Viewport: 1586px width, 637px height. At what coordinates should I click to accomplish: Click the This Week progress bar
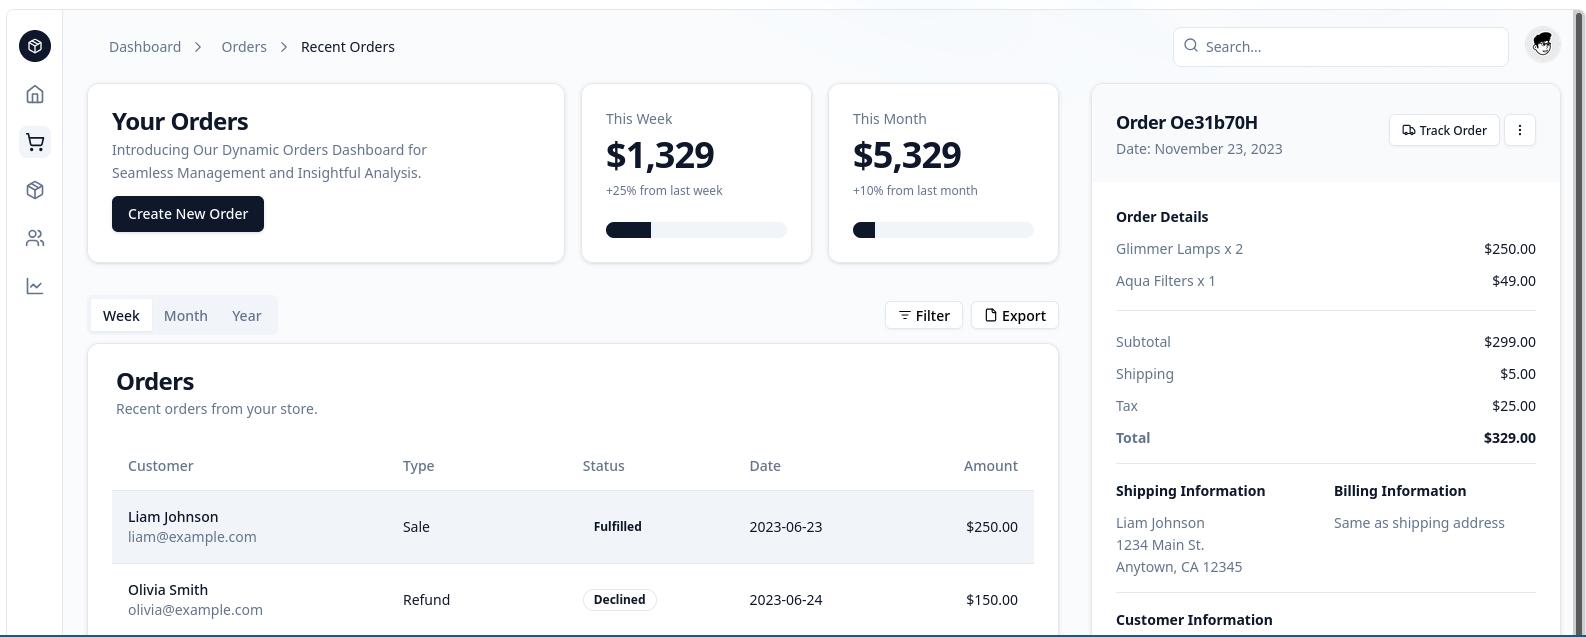pyautogui.click(x=696, y=230)
